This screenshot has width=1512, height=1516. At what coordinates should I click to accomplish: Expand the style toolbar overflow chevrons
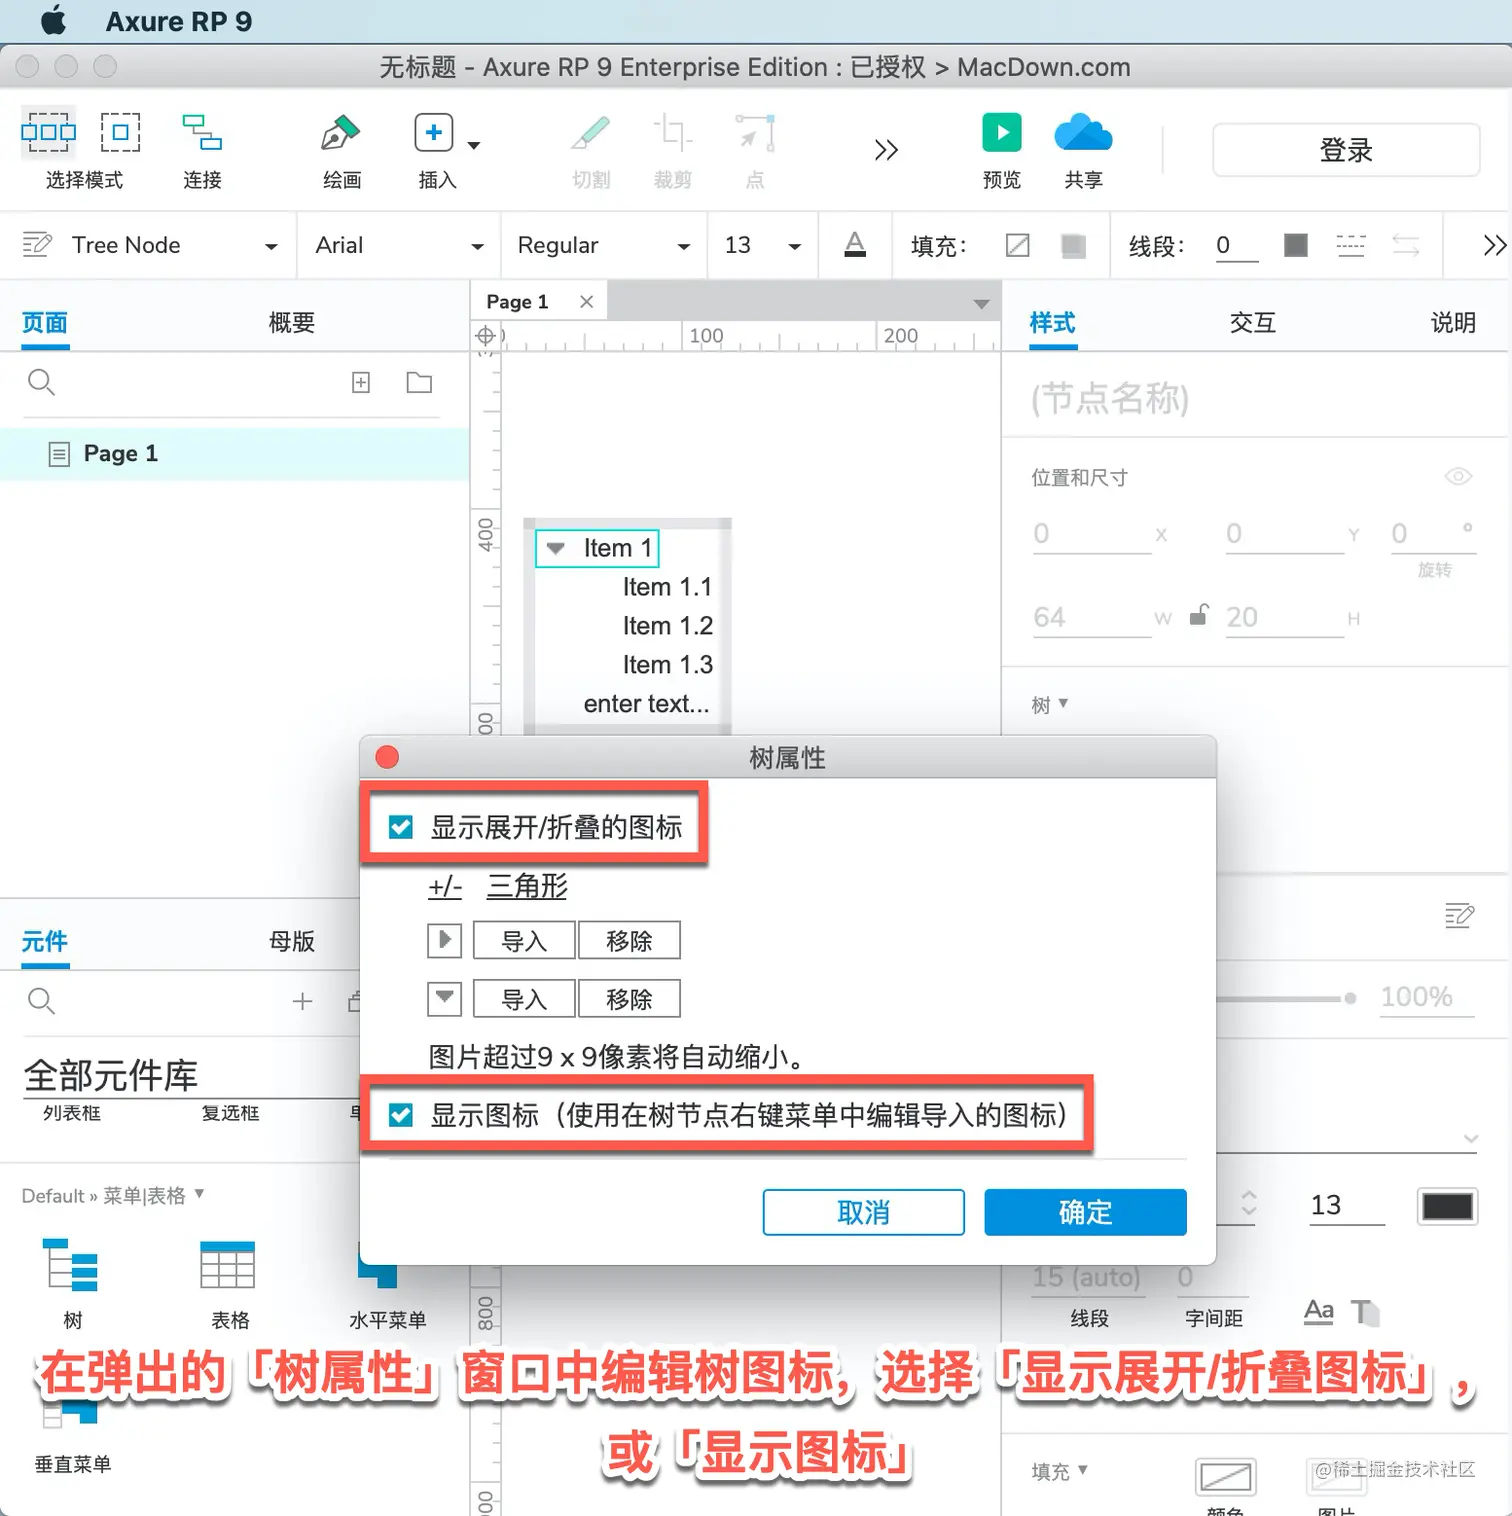click(1494, 245)
